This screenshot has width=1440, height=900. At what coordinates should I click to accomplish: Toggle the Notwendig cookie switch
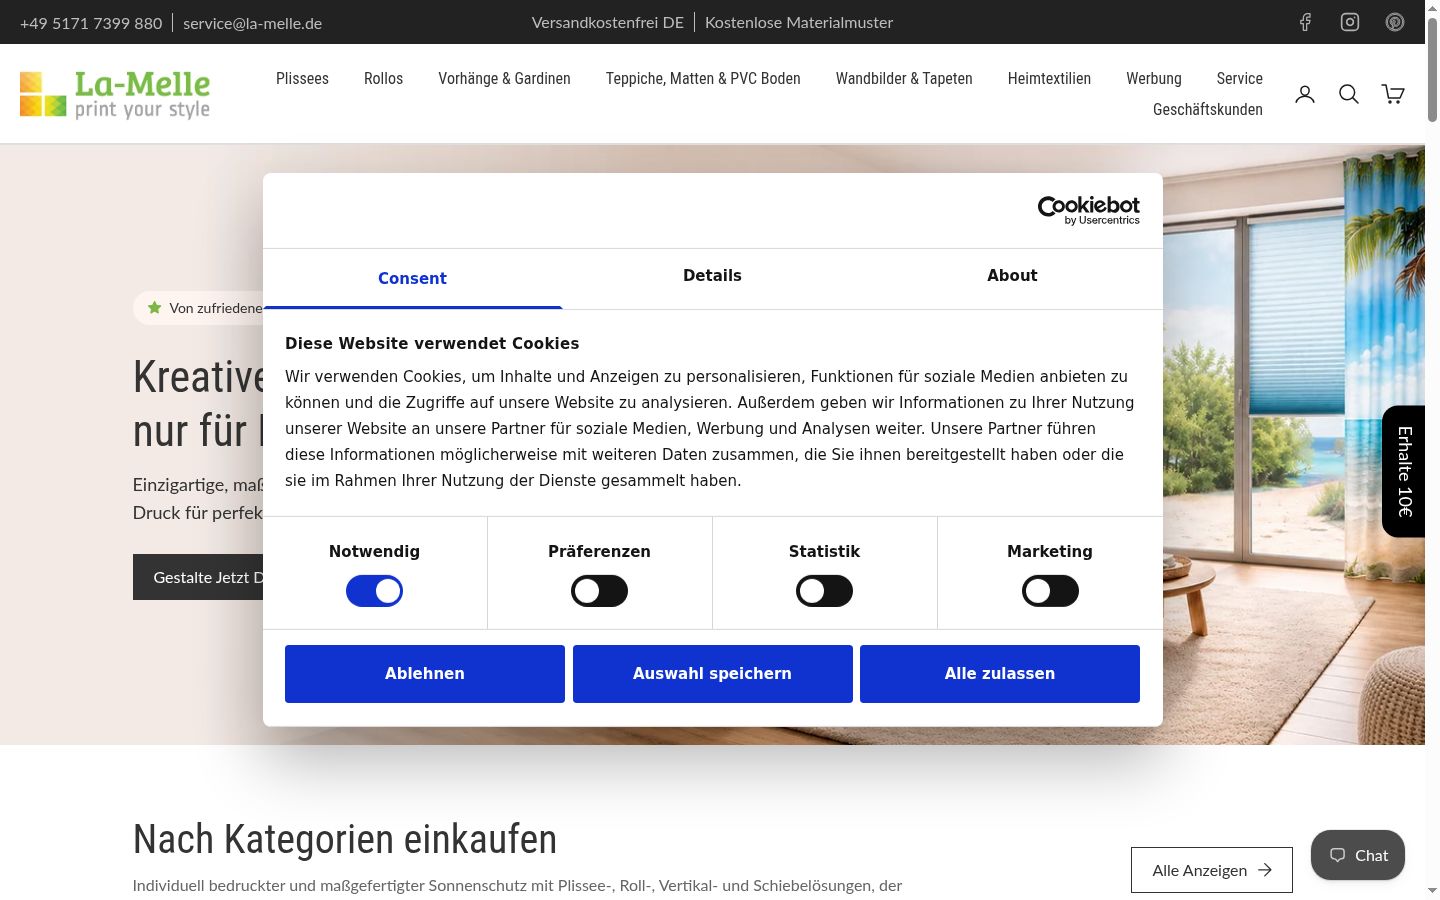[x=374, y=591]
